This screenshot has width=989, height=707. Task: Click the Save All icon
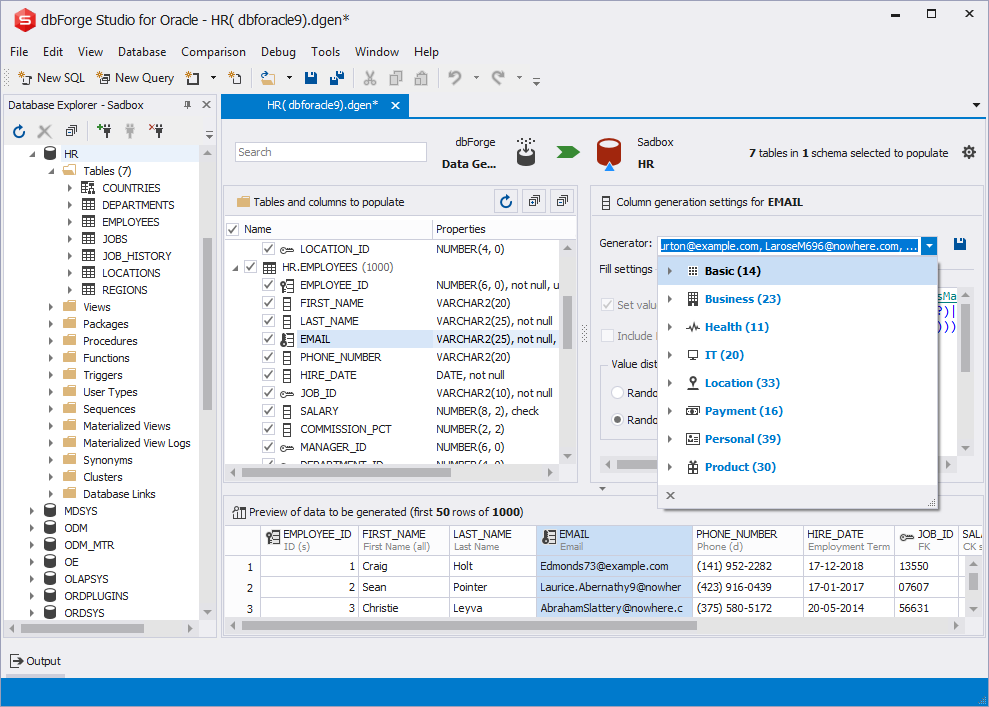[x=337, y=78]
